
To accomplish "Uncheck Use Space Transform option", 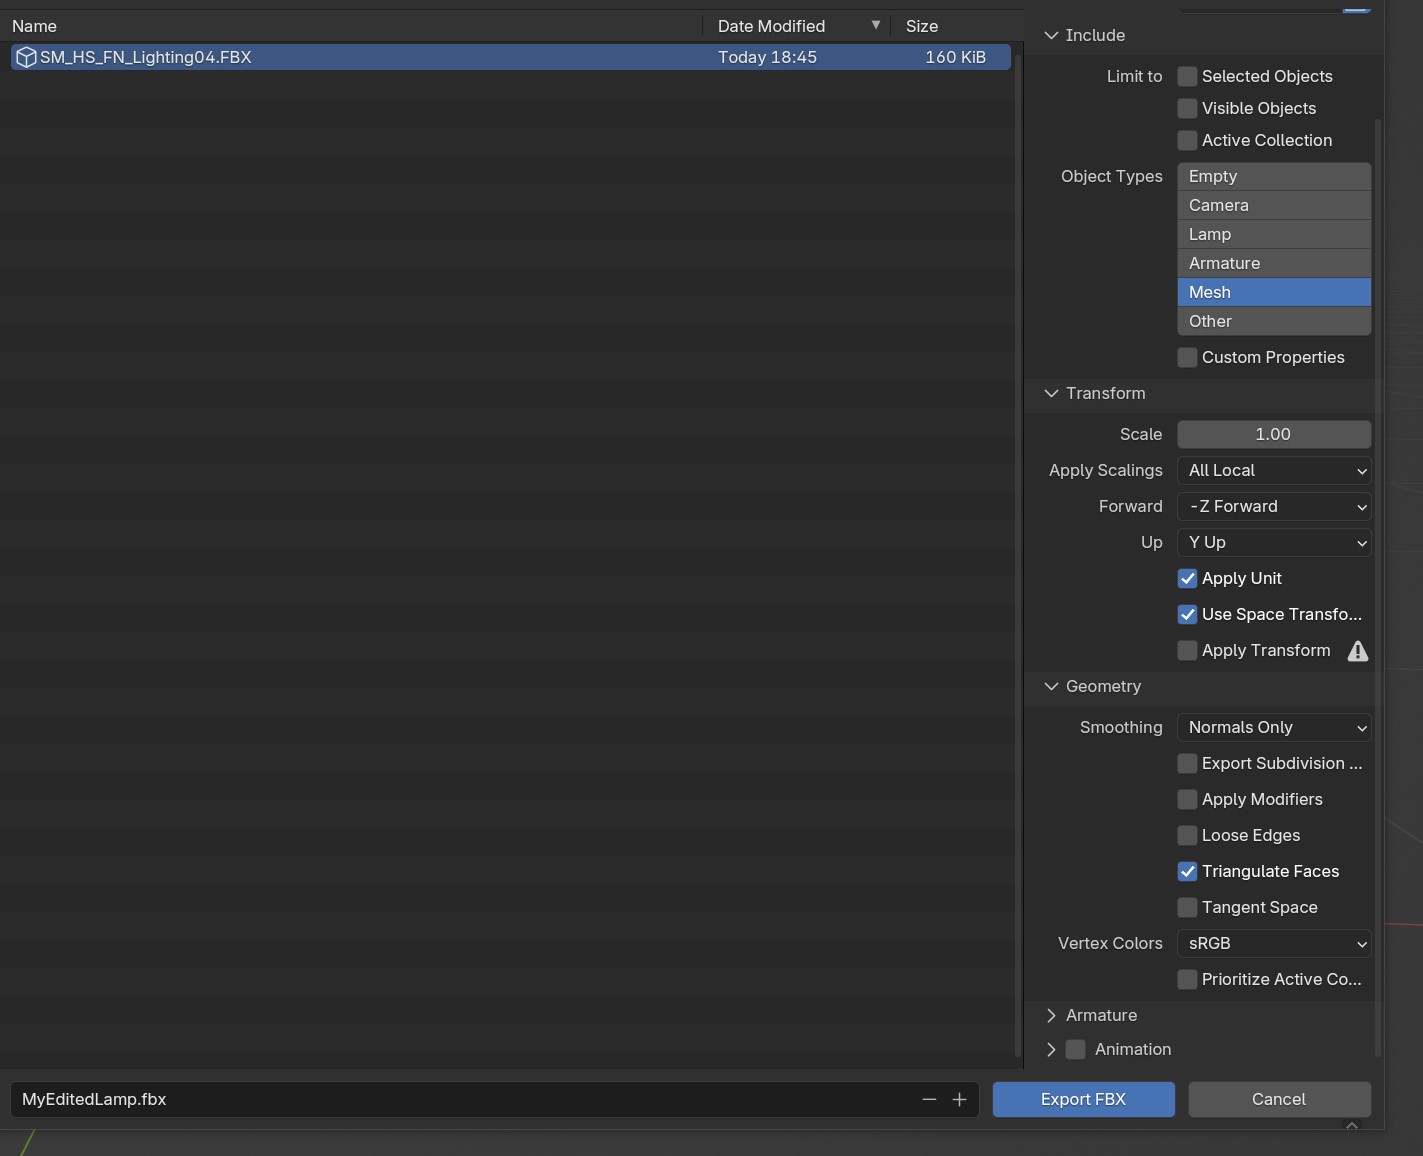I will [x=1187, y=614].
